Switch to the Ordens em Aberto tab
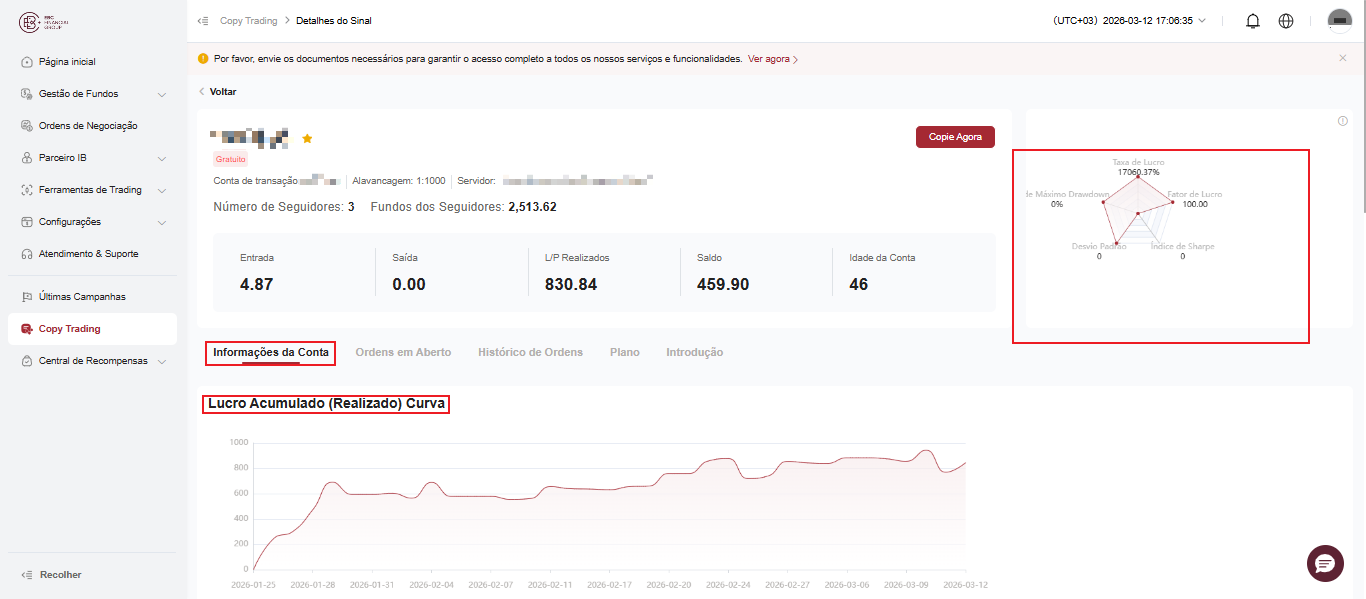1366x599 pixels. 403,352
